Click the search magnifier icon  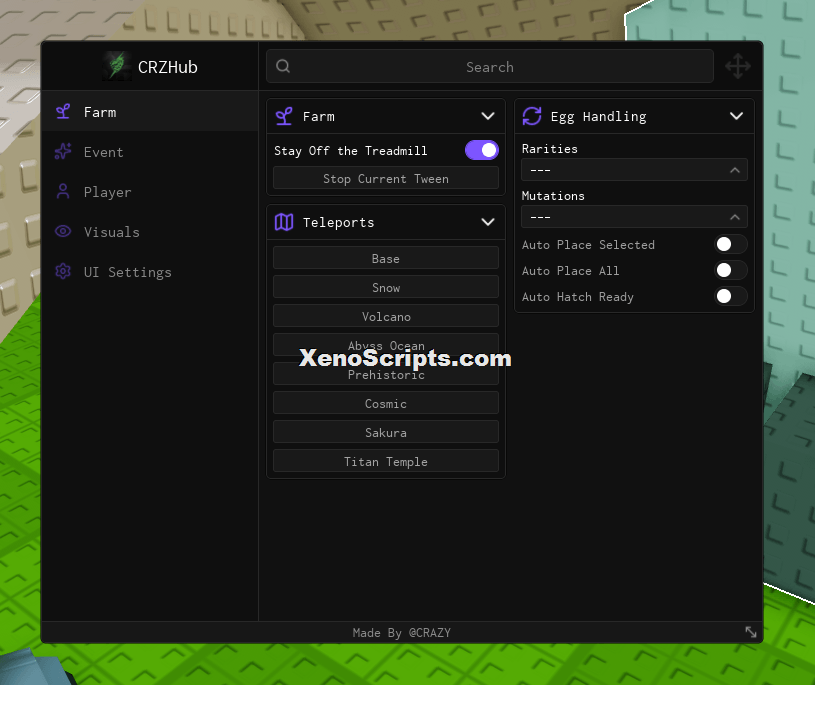tap(283, 66)
